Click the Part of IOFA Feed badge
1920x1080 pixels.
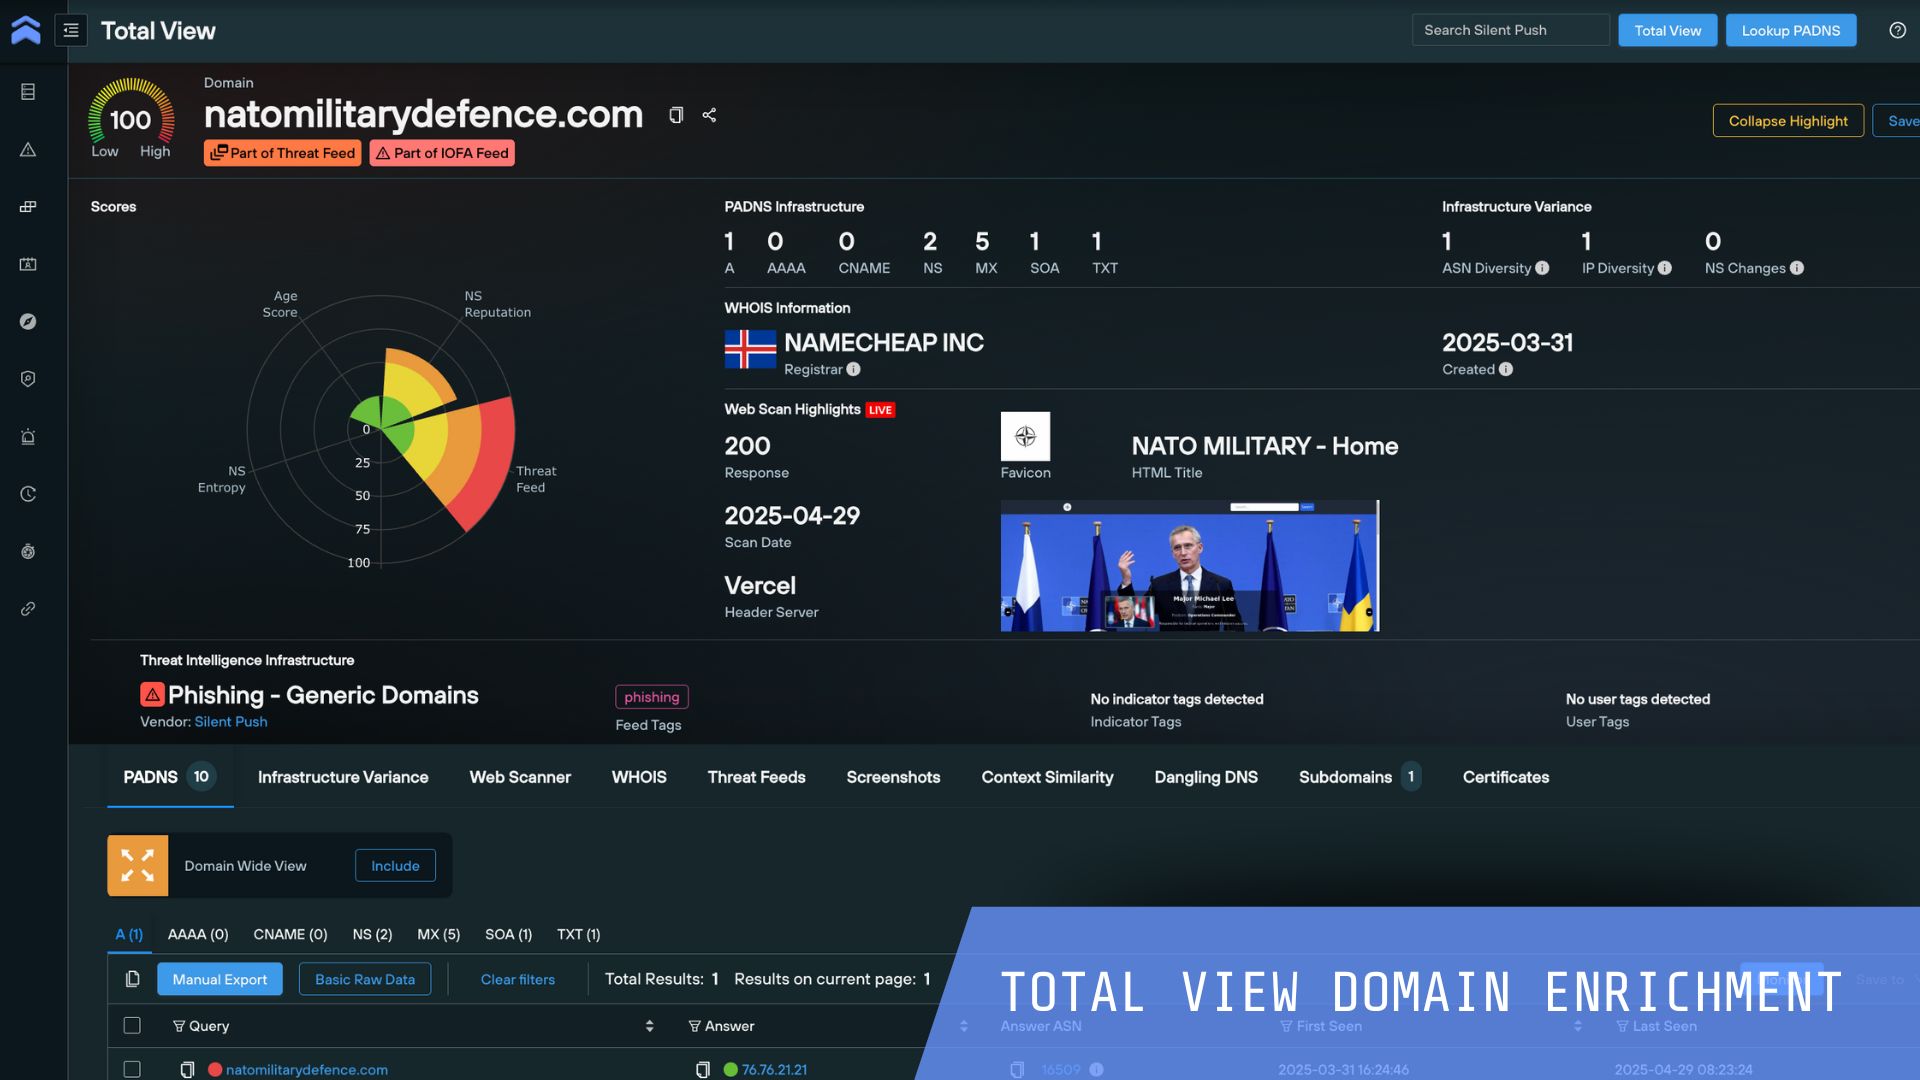[x=442, y=153]
